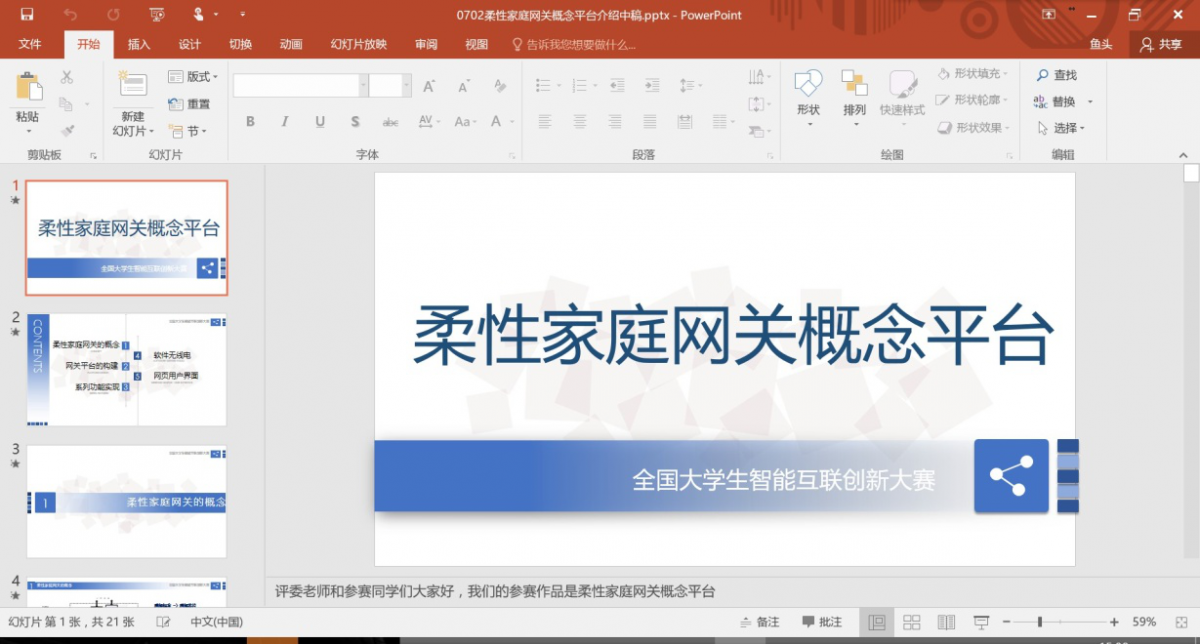This screenshot has height=644, width=1200.
Task: Toggle the Comments (批注) pane
Action: point(821,622)
